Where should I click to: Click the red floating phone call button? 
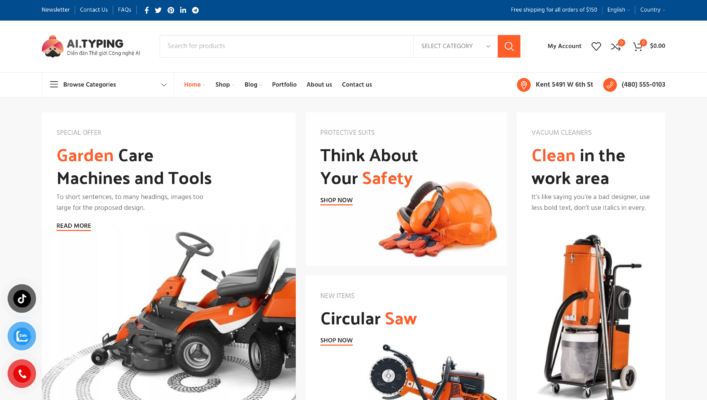point(22,373)
